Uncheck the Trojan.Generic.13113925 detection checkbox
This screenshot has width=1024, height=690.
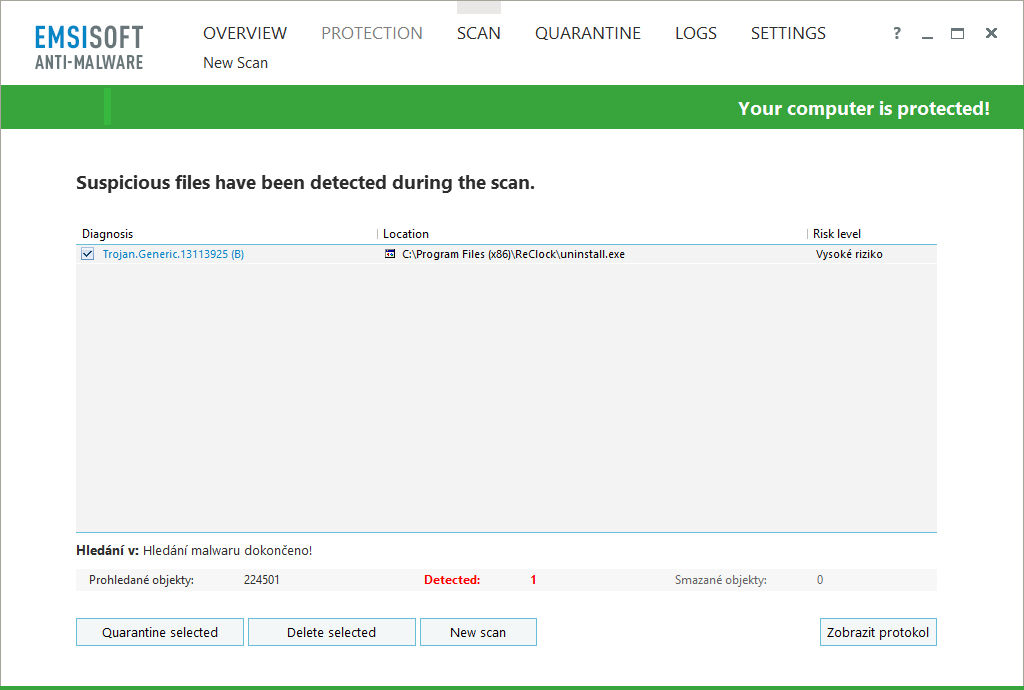coord(88,254)
